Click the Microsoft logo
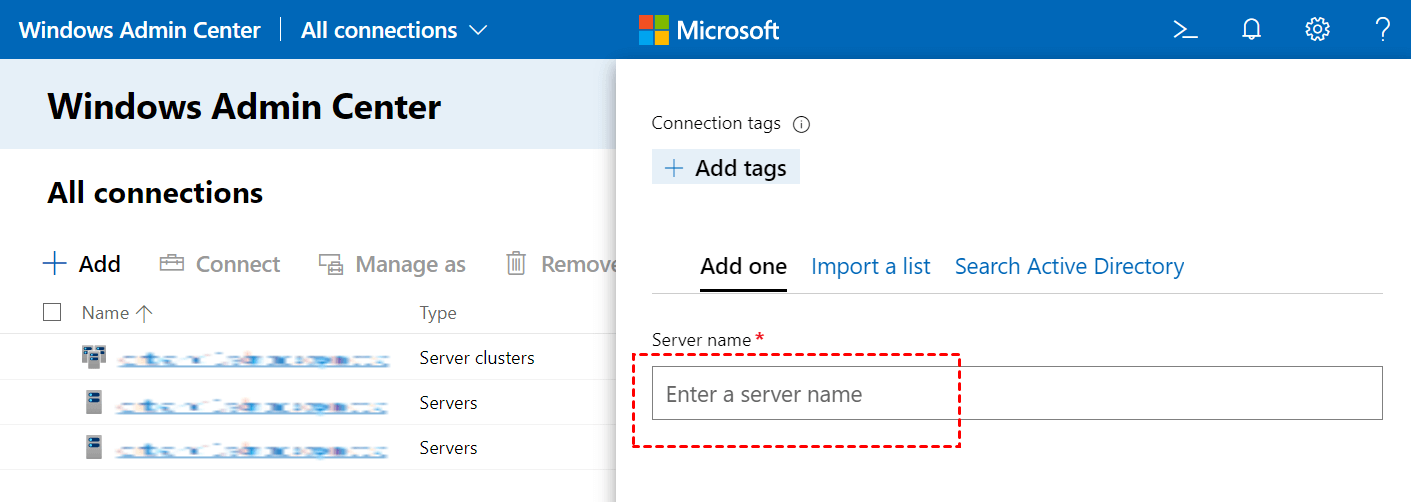 pyautogui.click(x=709, y=30)
